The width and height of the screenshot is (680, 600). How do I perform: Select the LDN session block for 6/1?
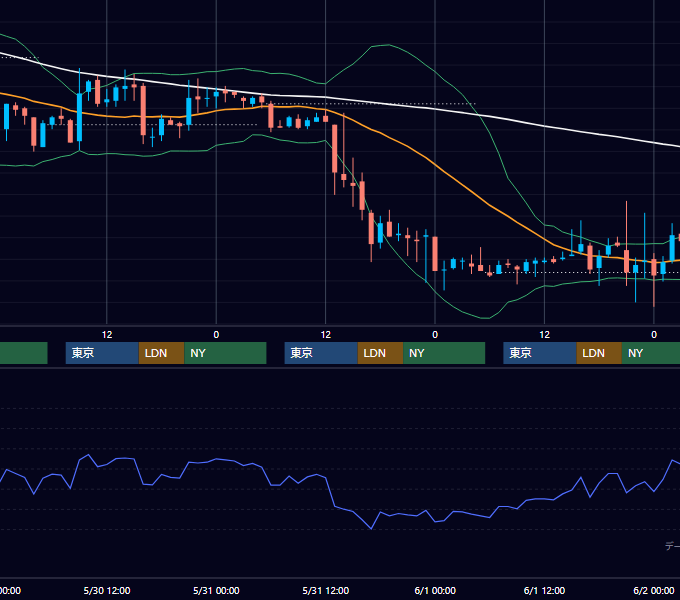click(x=599, y=353)
